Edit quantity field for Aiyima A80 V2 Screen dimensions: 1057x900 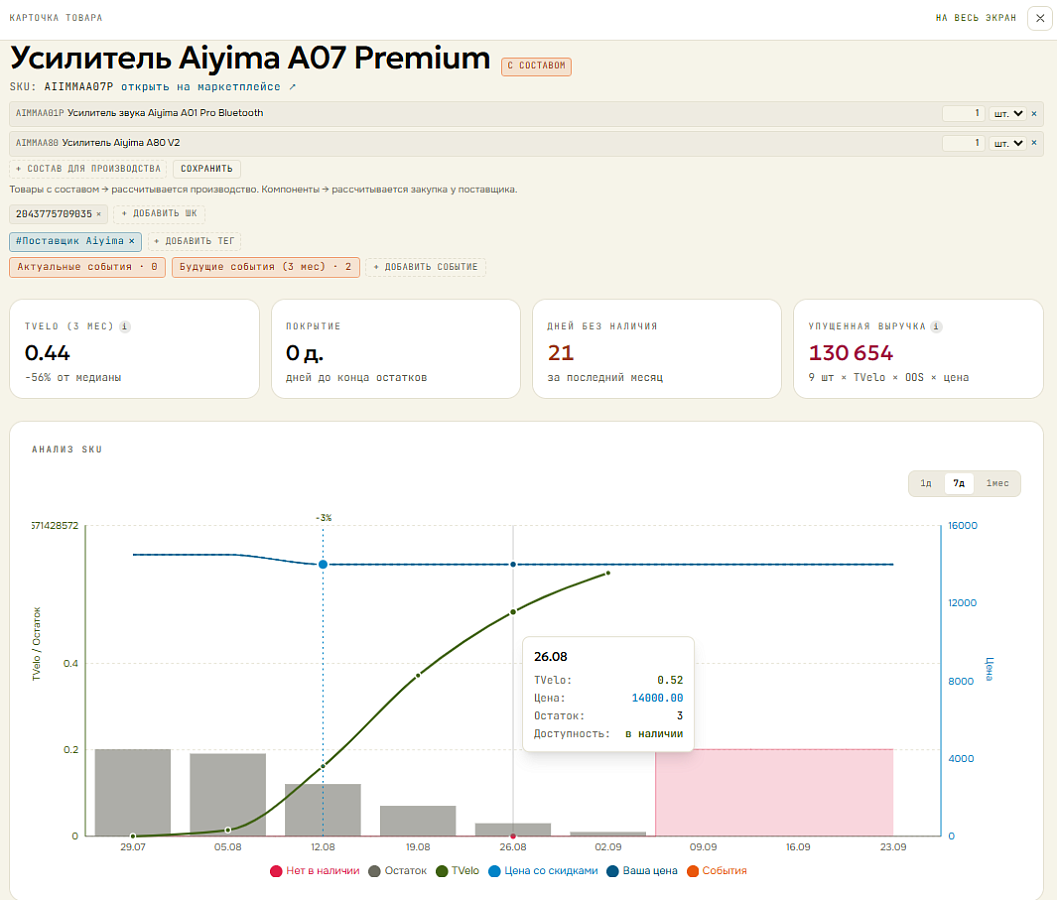[x=963, y=143]
